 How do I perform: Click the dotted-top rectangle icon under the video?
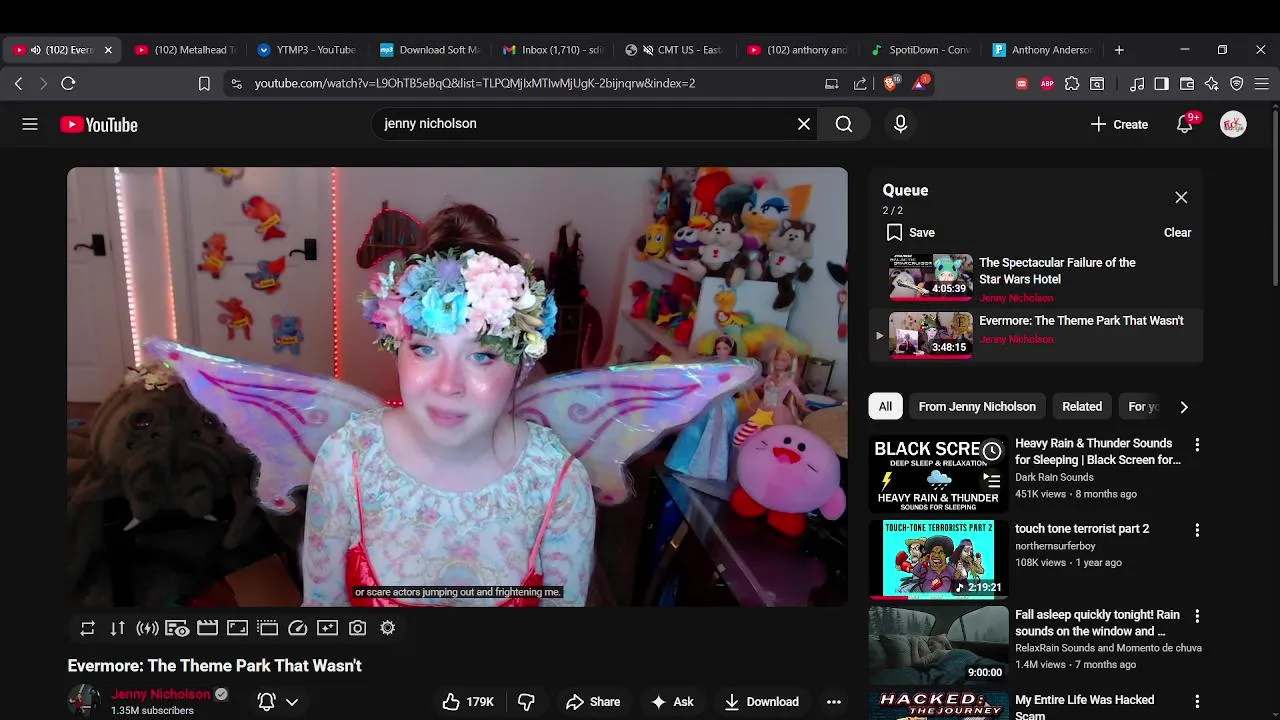point(267,628)
